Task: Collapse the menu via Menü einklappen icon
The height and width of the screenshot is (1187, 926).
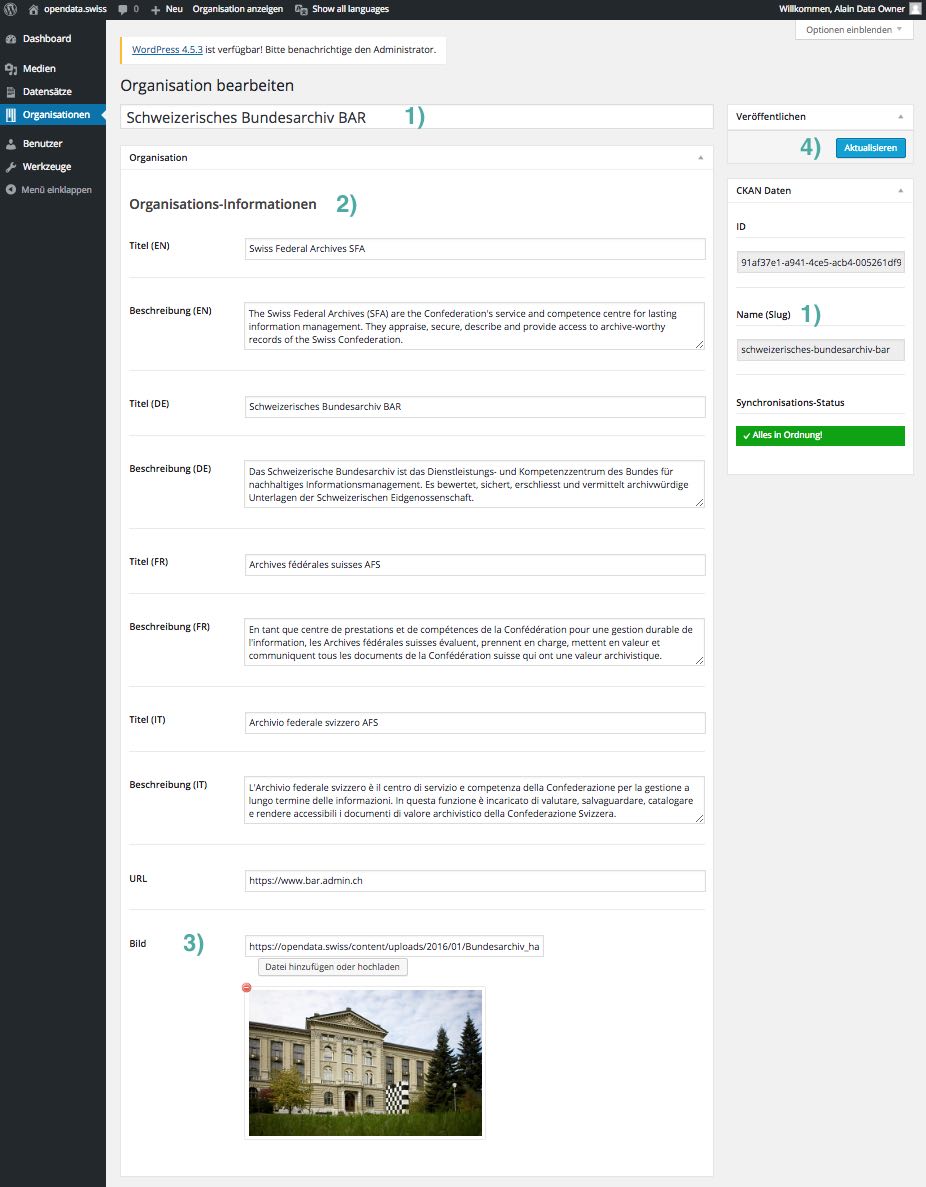Action: point(11,190)
